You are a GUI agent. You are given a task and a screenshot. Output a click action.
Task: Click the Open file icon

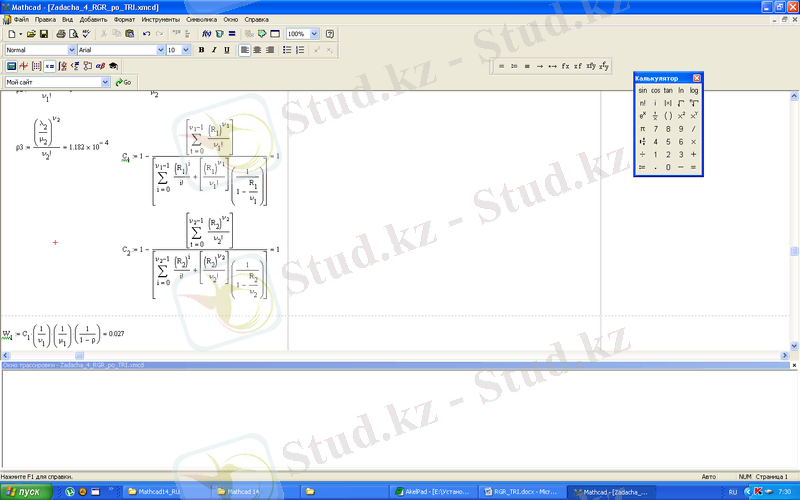pos(31,34)
